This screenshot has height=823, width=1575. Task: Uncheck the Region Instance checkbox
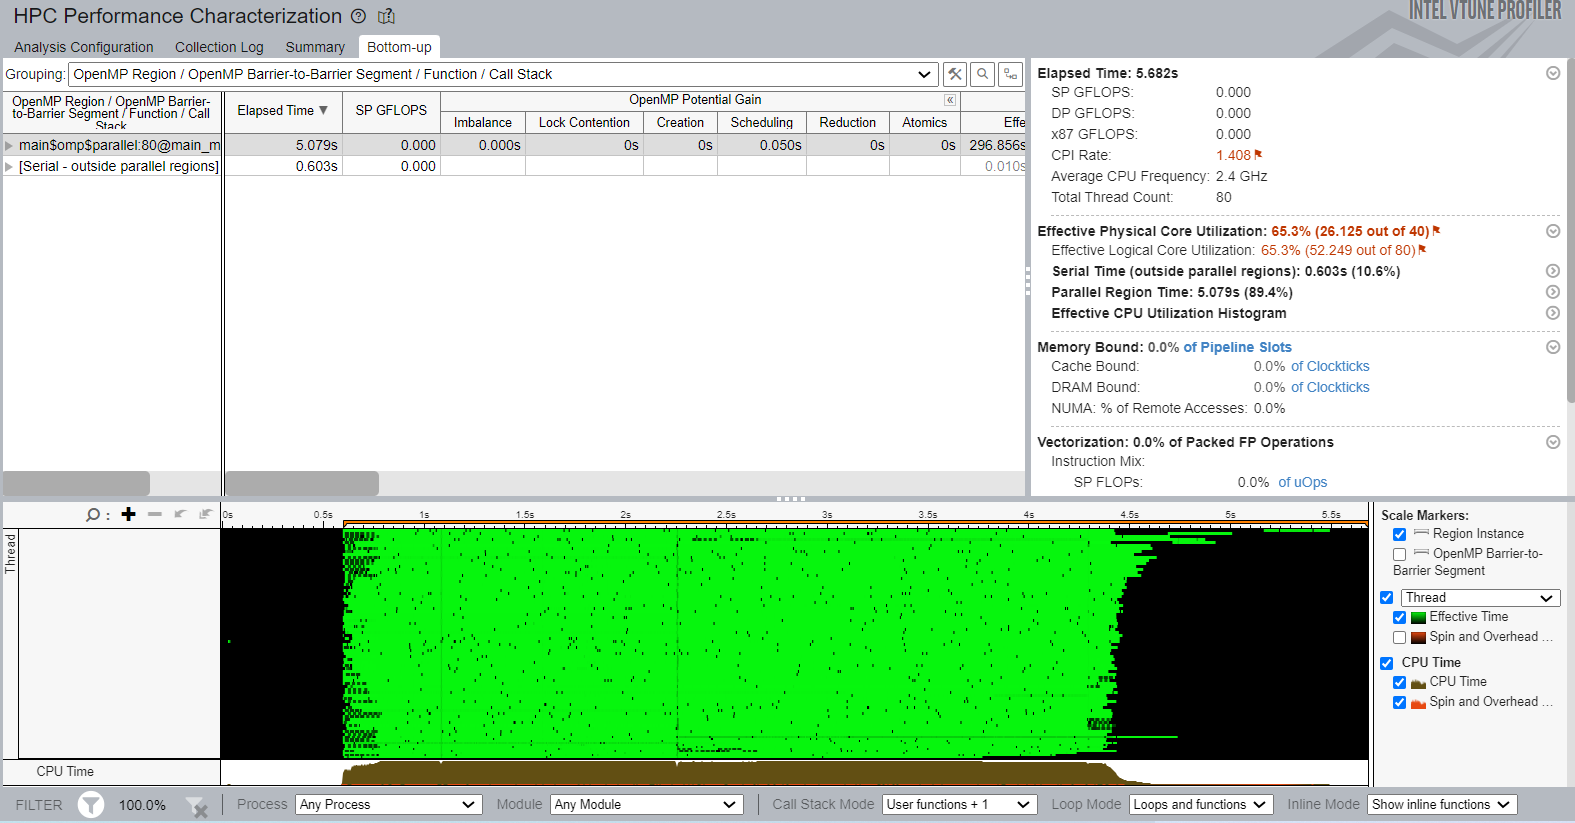point(1399,535)
